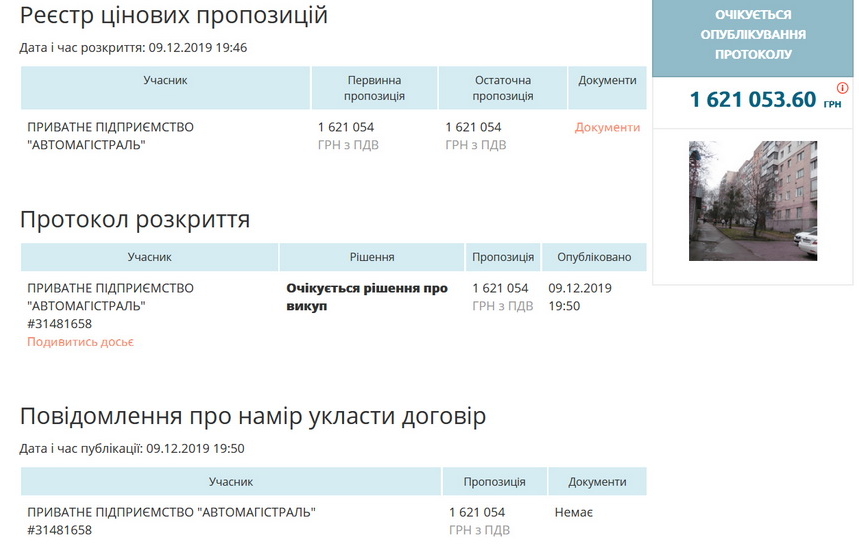Click the Реєстр цінових пропозицій heading
859x551 pixels.
pyautogui.click(x=174, y=16)
